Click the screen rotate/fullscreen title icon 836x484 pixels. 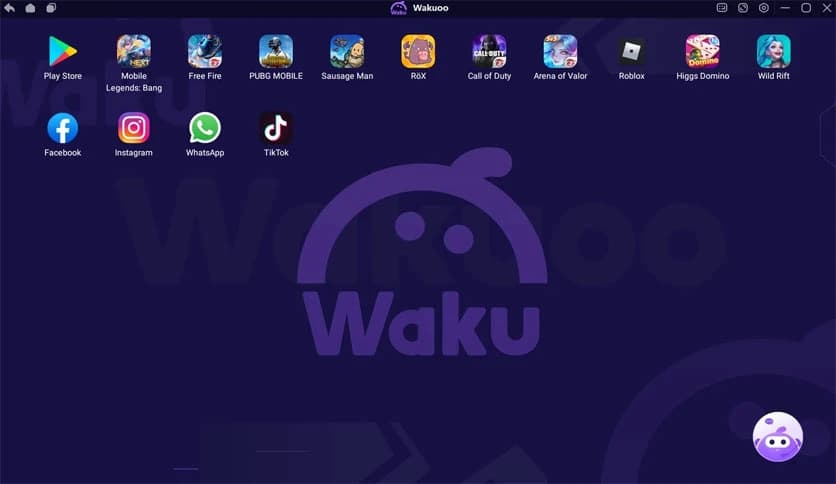coord(743,8)
